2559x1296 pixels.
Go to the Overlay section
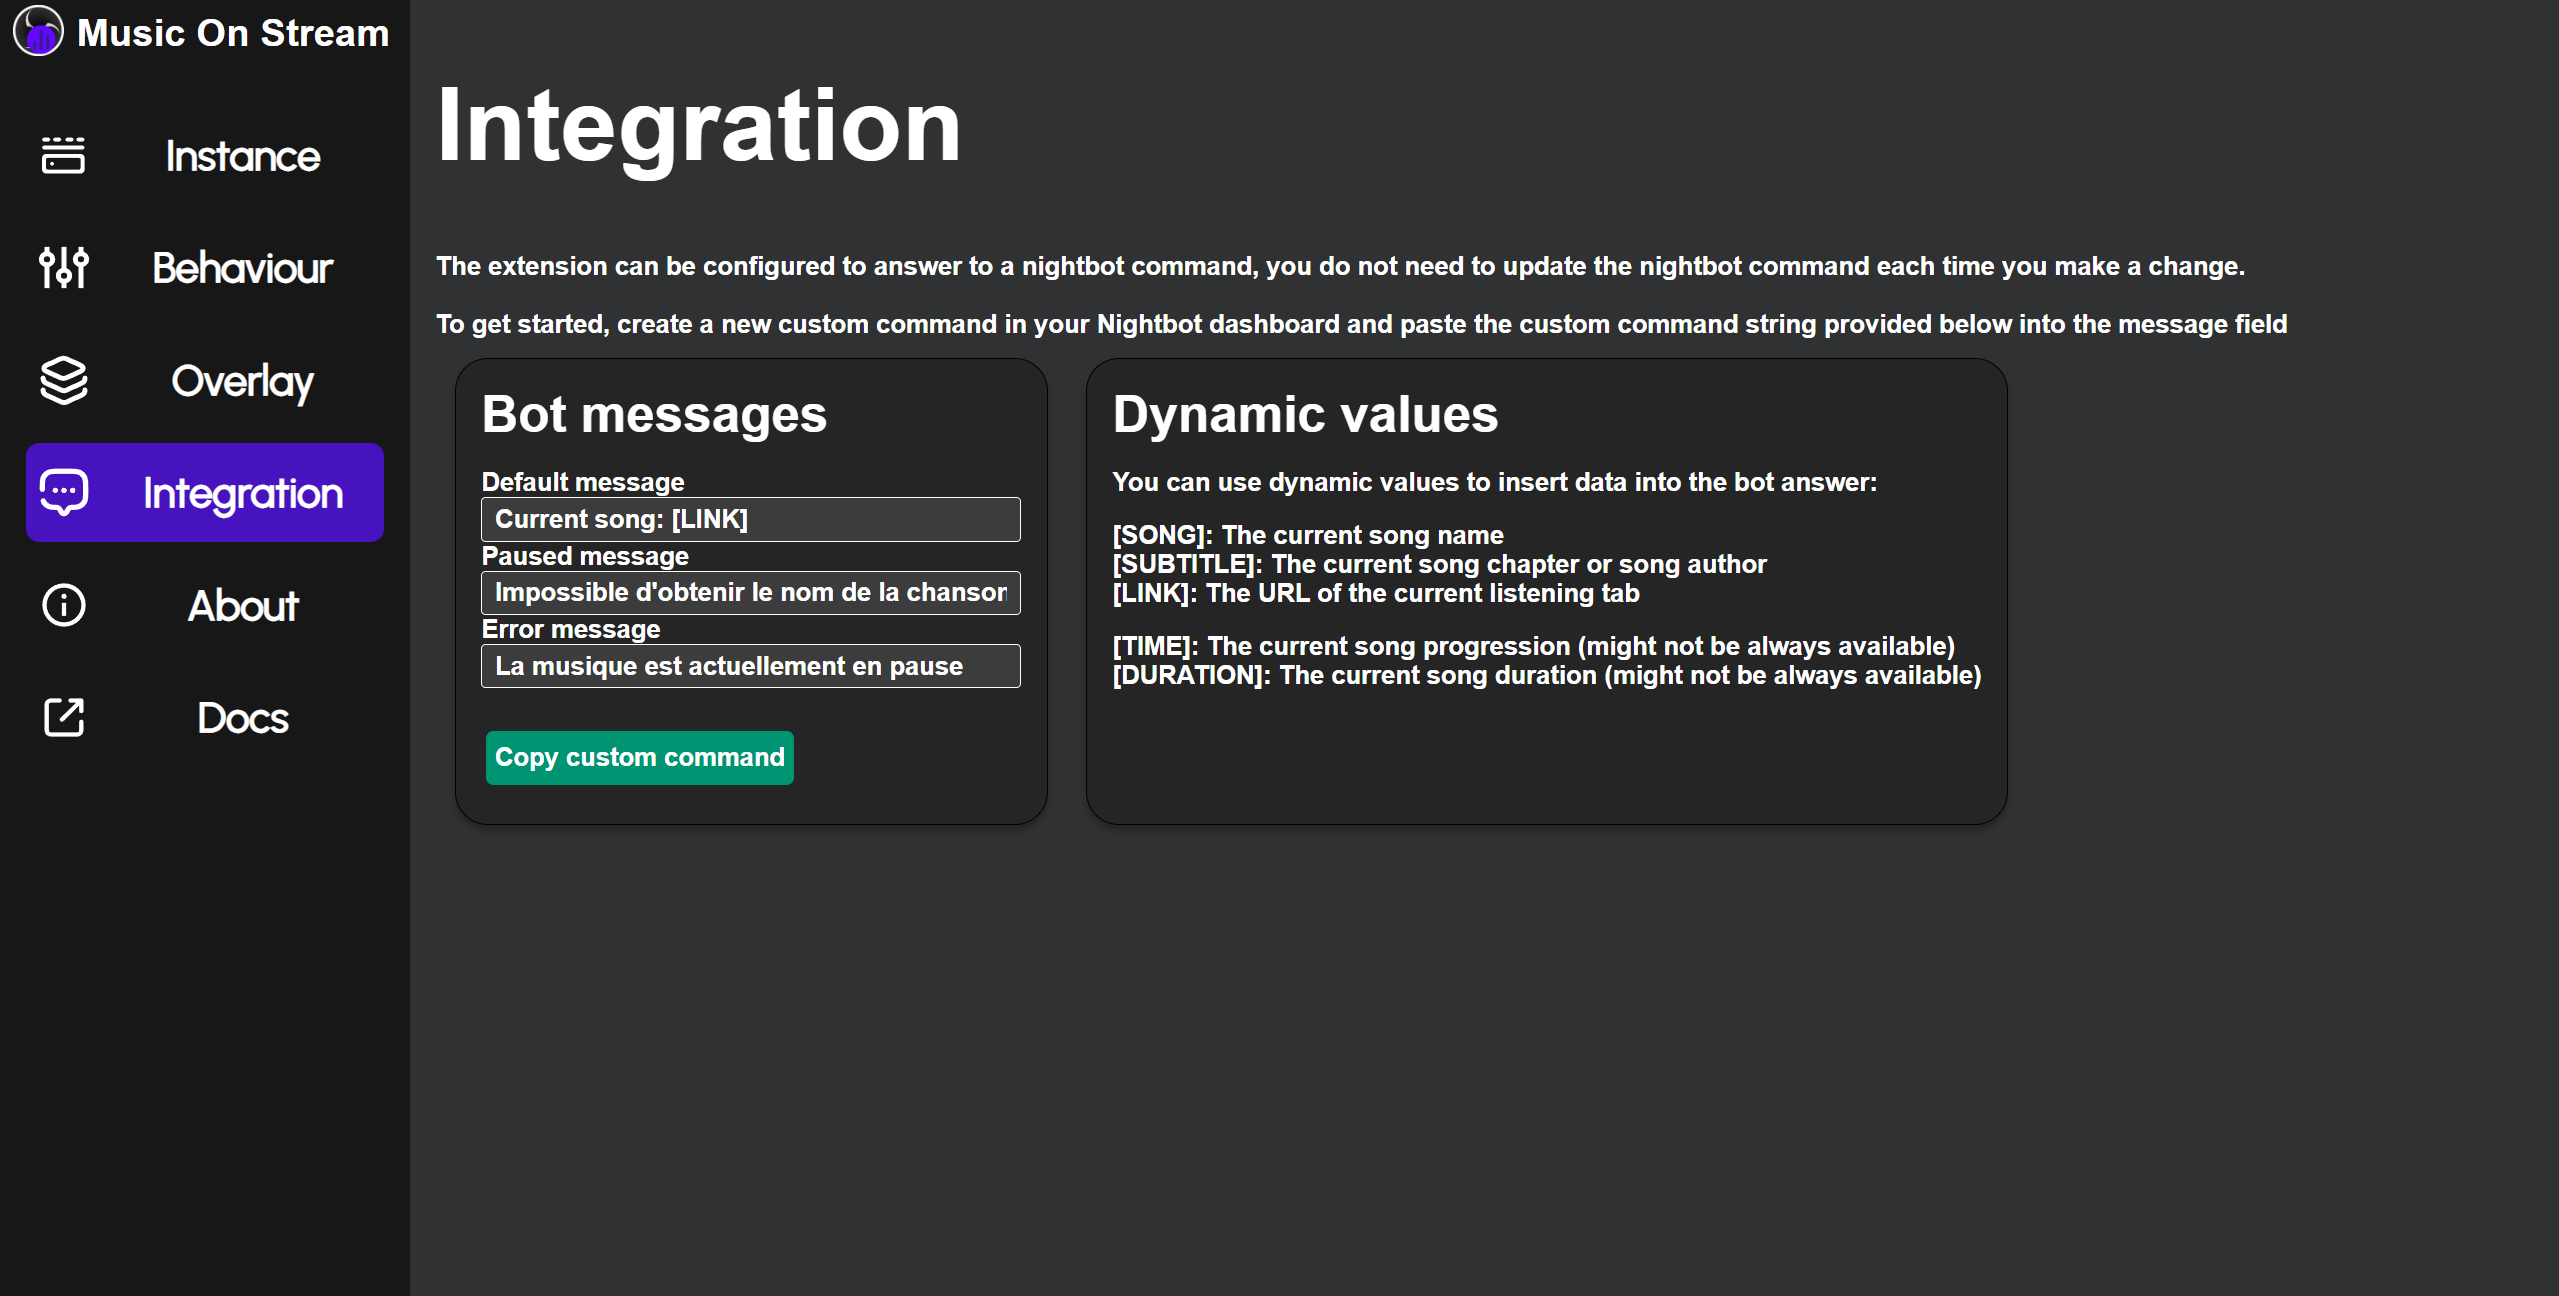pos(242,381)
